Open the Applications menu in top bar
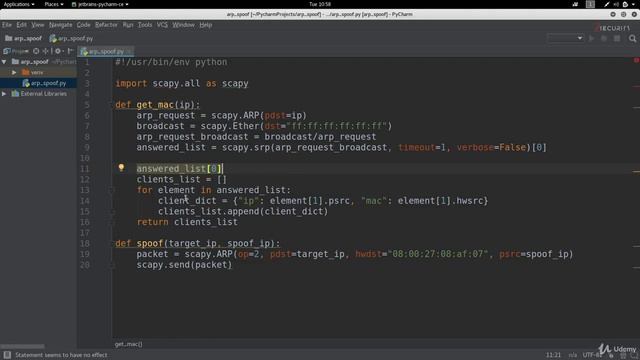Viewport: 640px width, 360px height. tap(19, 4)
